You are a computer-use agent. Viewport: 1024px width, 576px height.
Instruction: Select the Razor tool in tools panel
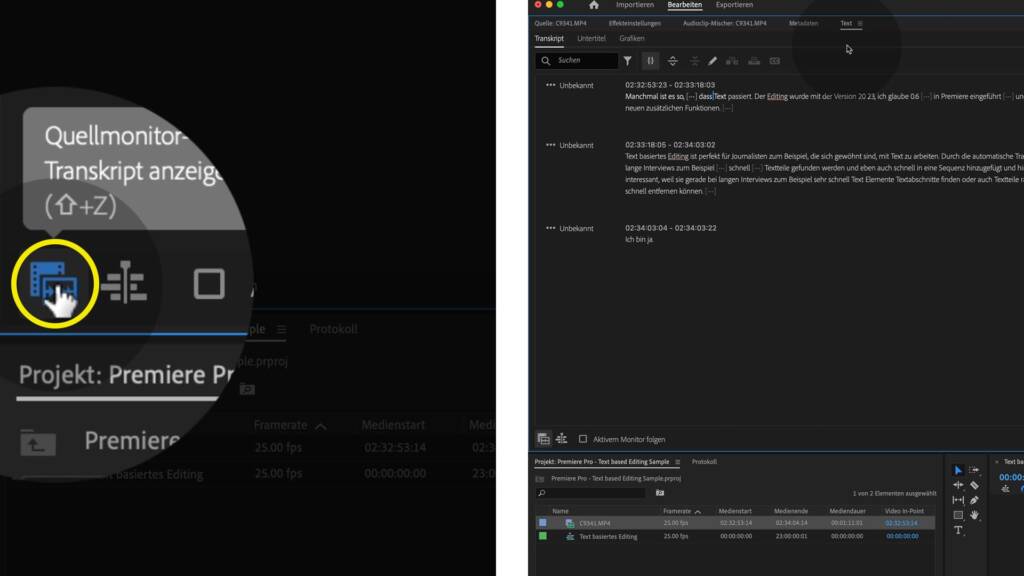click(974, 485)
